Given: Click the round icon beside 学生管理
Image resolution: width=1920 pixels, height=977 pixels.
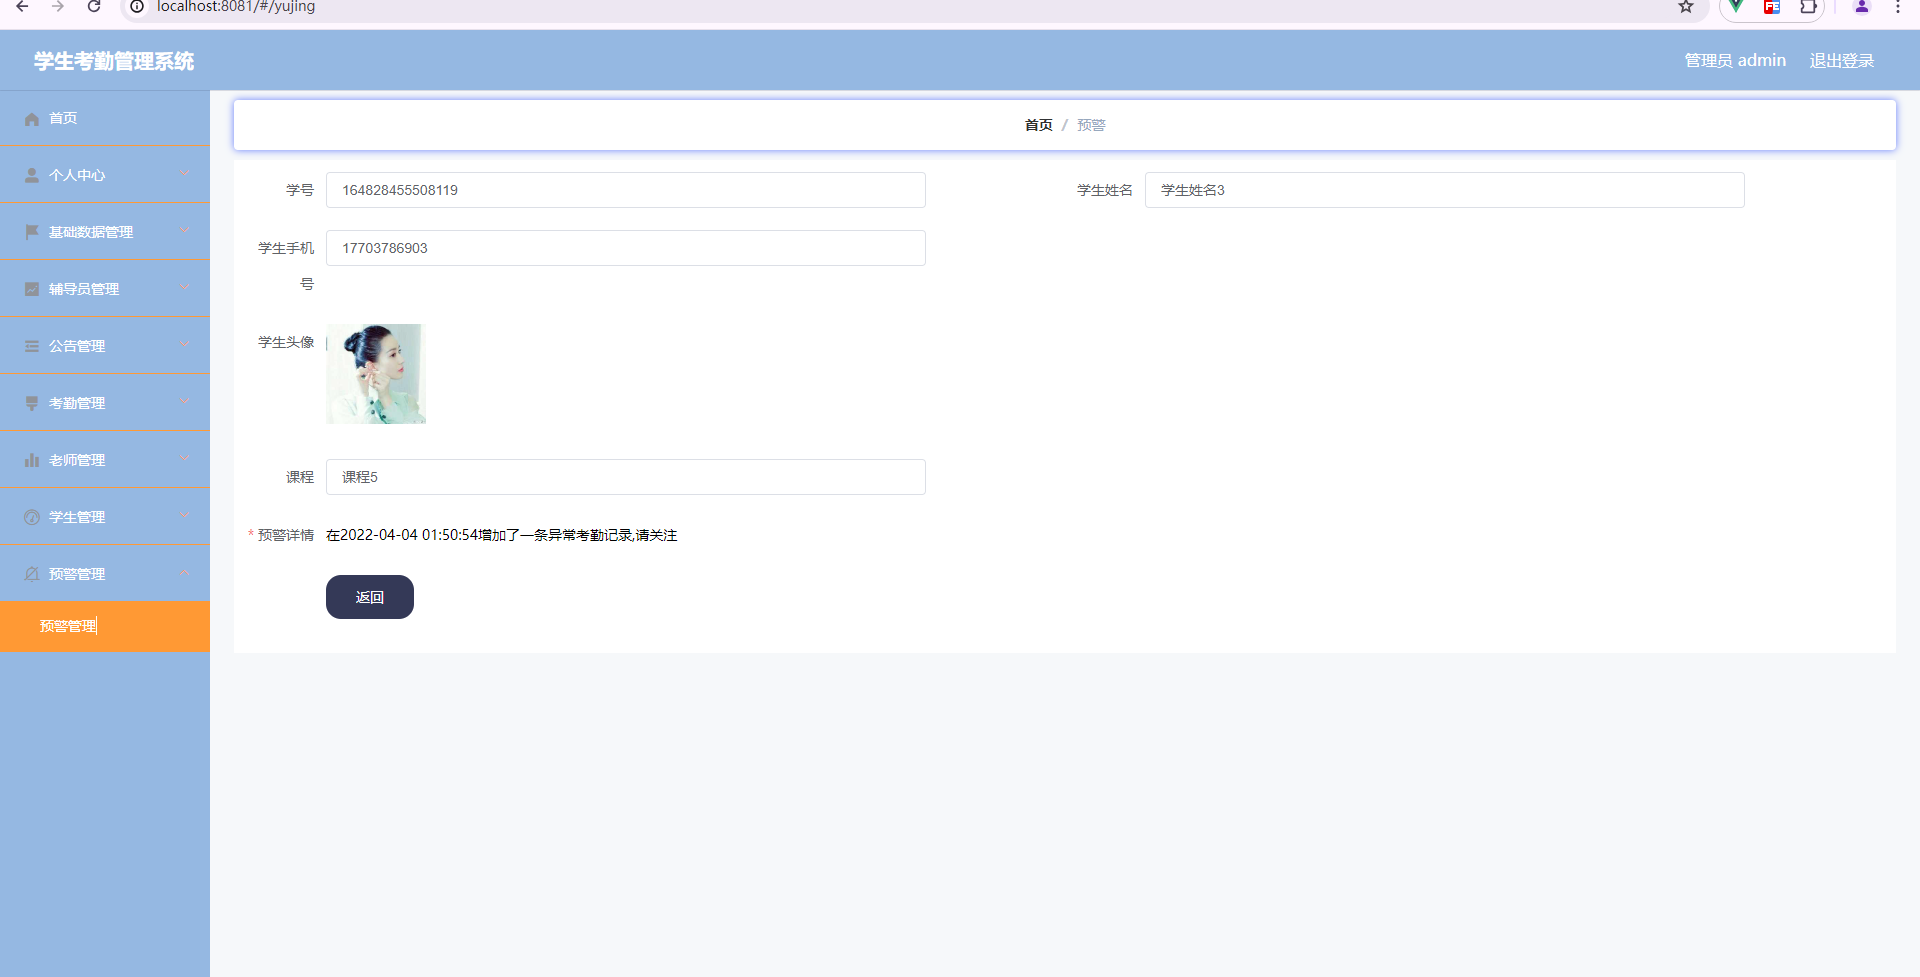Looking at the screenshot, I should tap(32, 517).
